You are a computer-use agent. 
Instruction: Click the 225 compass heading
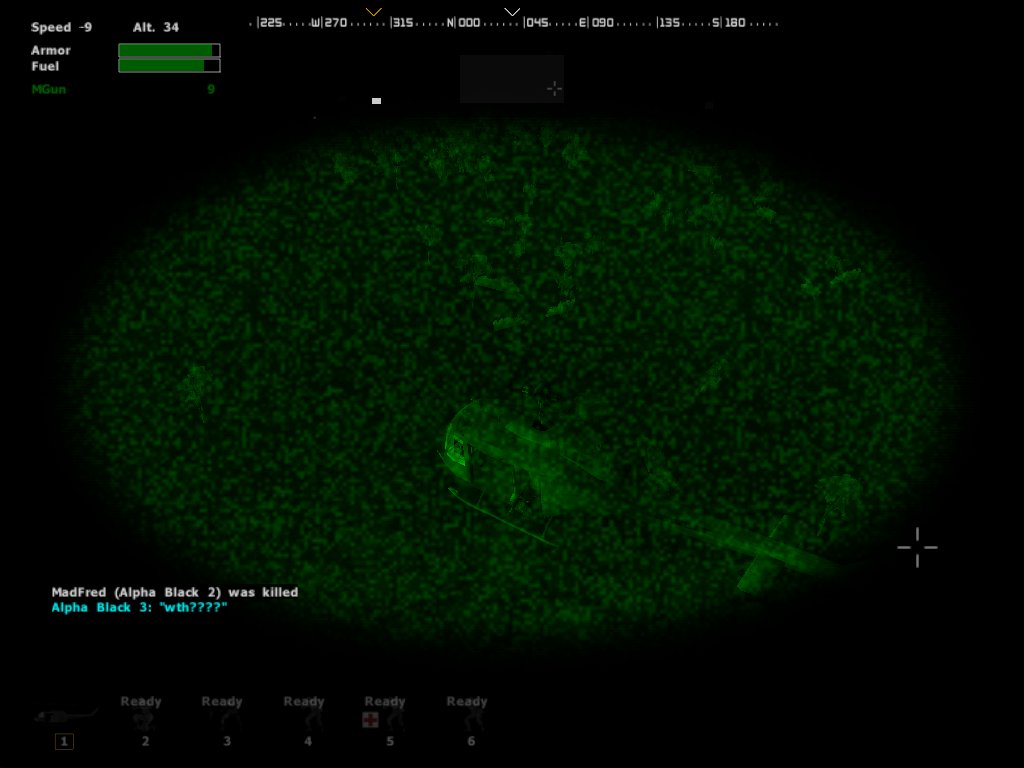pyautogui.click(x=270, y=23)
